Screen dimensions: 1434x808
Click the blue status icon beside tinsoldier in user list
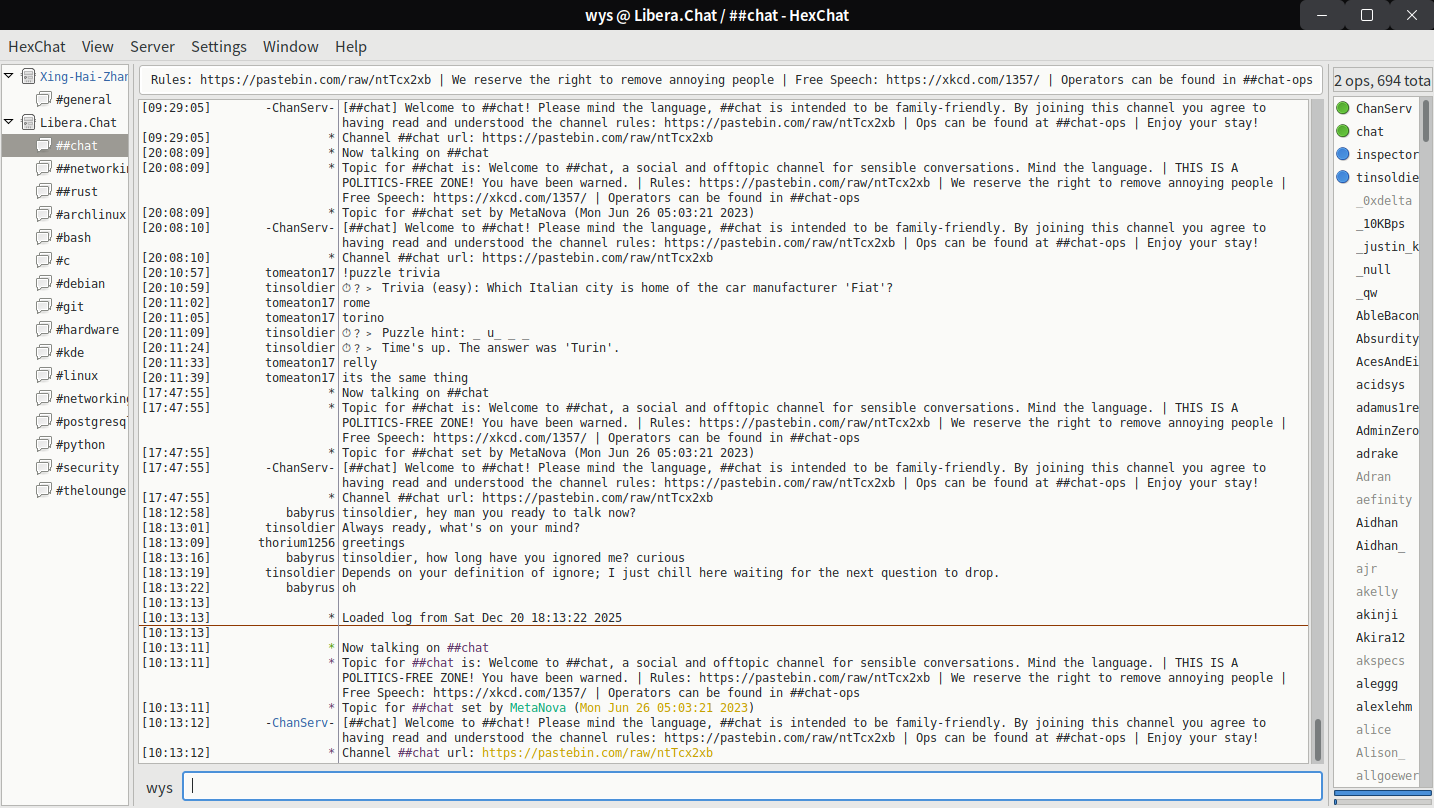(x=1343, y=177)
